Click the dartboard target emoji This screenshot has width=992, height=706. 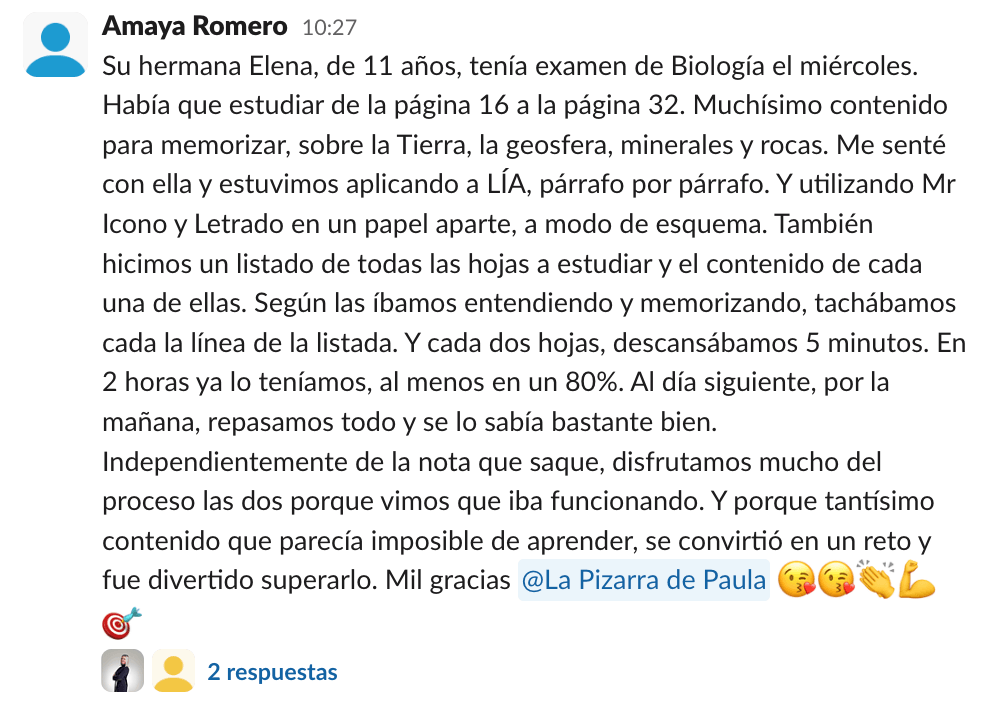121,623
